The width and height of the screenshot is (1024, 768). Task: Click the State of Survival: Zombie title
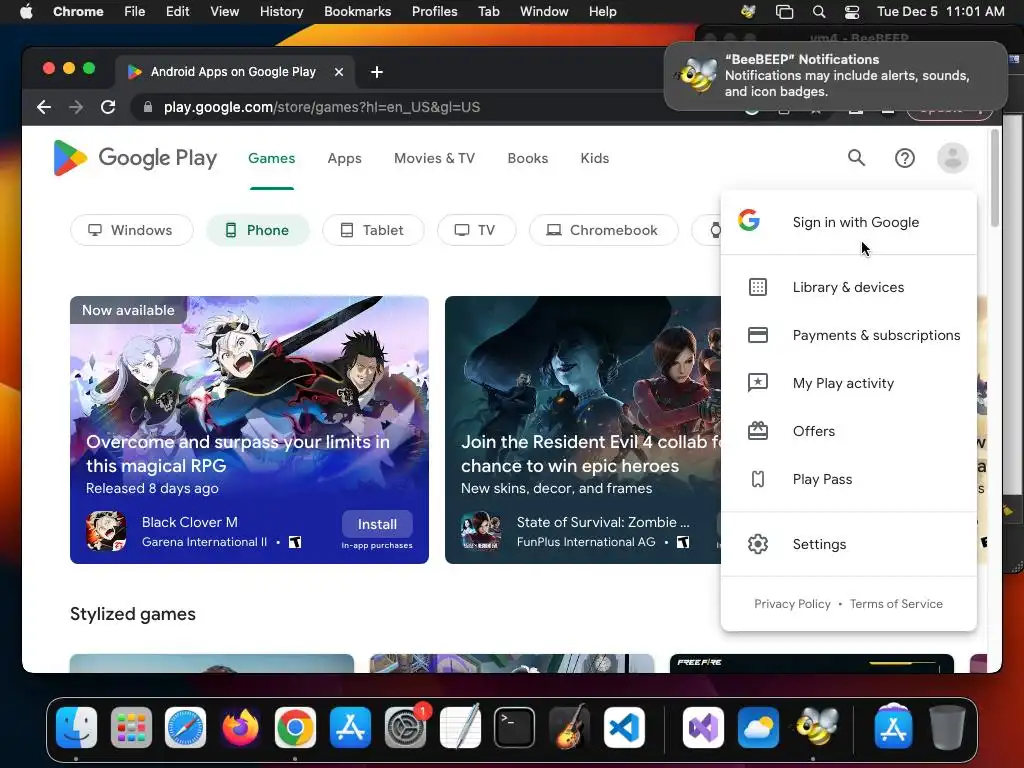tap(603, 522)
